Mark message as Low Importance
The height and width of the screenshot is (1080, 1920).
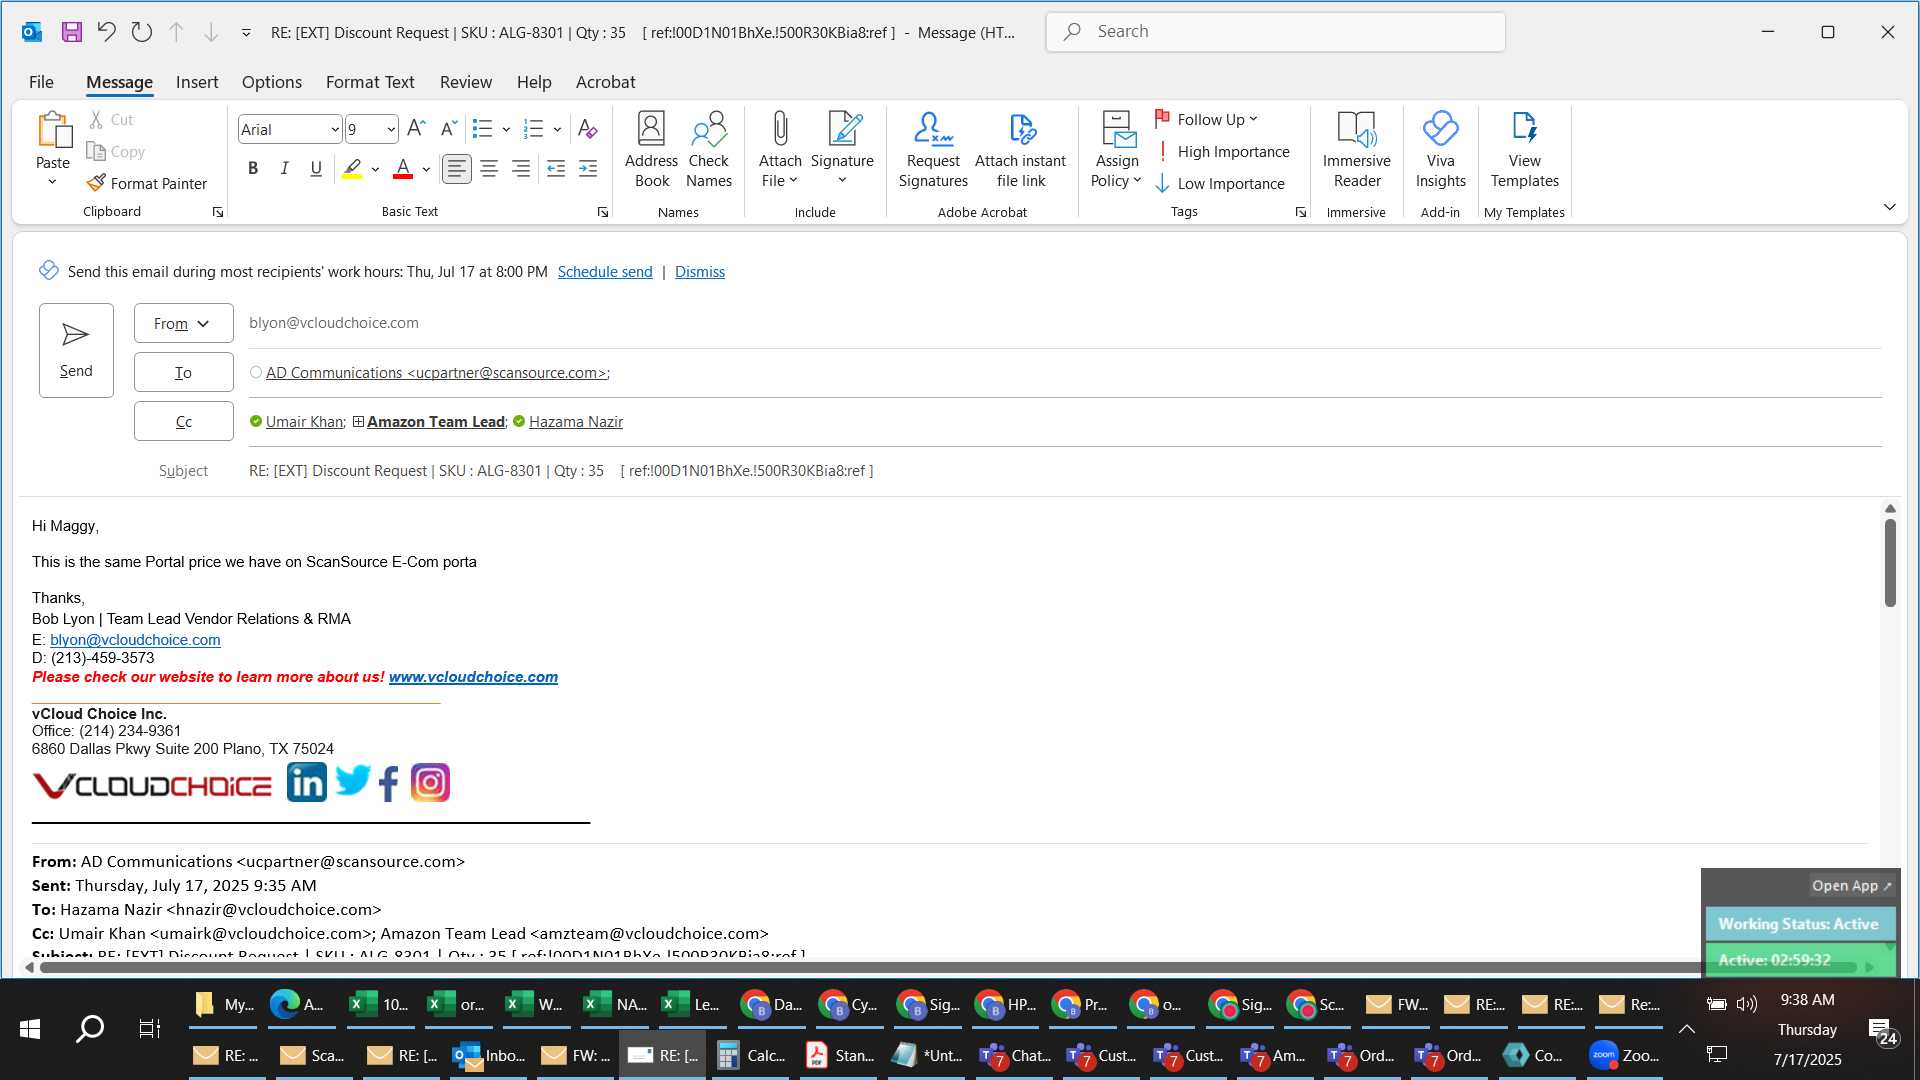(x=1220, y=183)
